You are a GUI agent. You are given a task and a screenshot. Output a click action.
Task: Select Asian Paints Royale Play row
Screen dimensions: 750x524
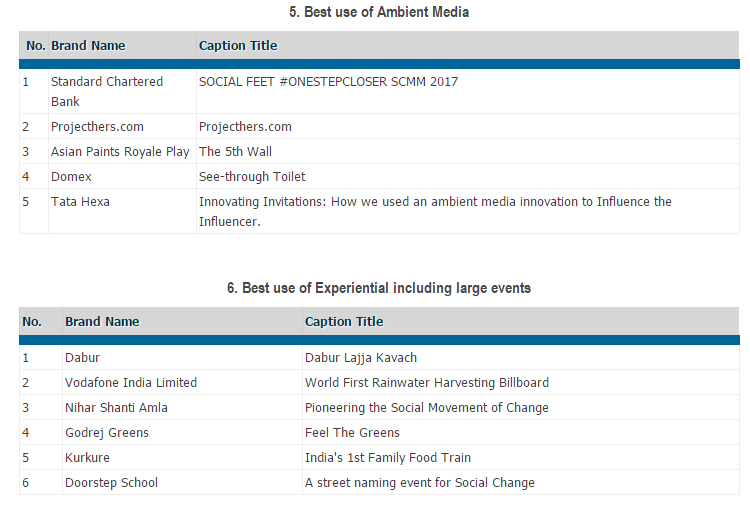[x=120, y=152]
